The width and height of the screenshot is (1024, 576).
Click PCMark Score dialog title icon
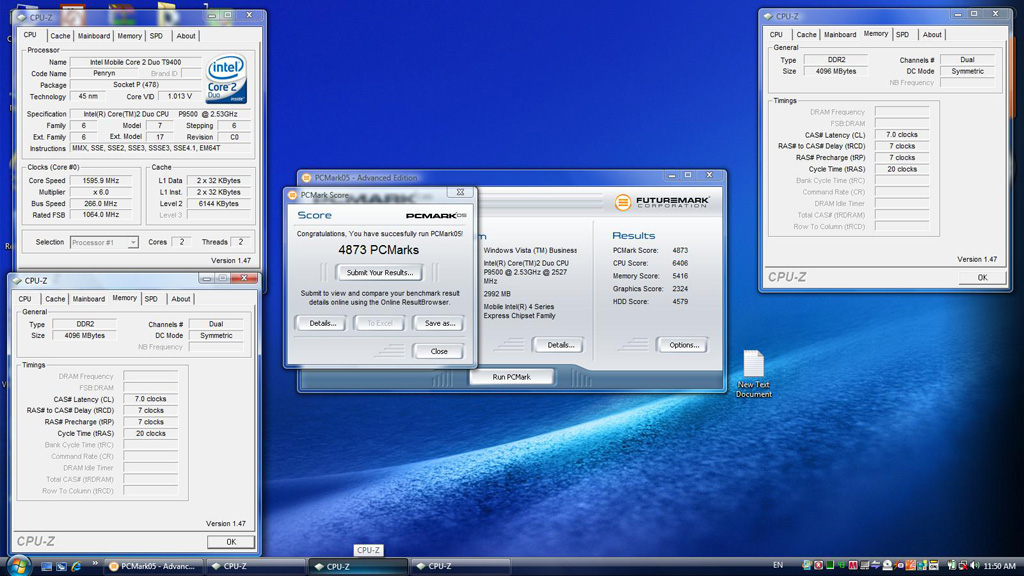293,195
